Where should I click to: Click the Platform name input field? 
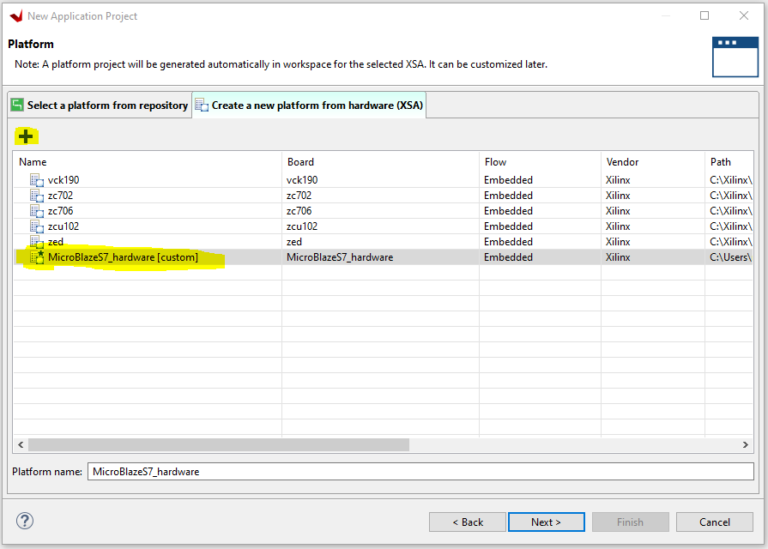tap(420, 472)
